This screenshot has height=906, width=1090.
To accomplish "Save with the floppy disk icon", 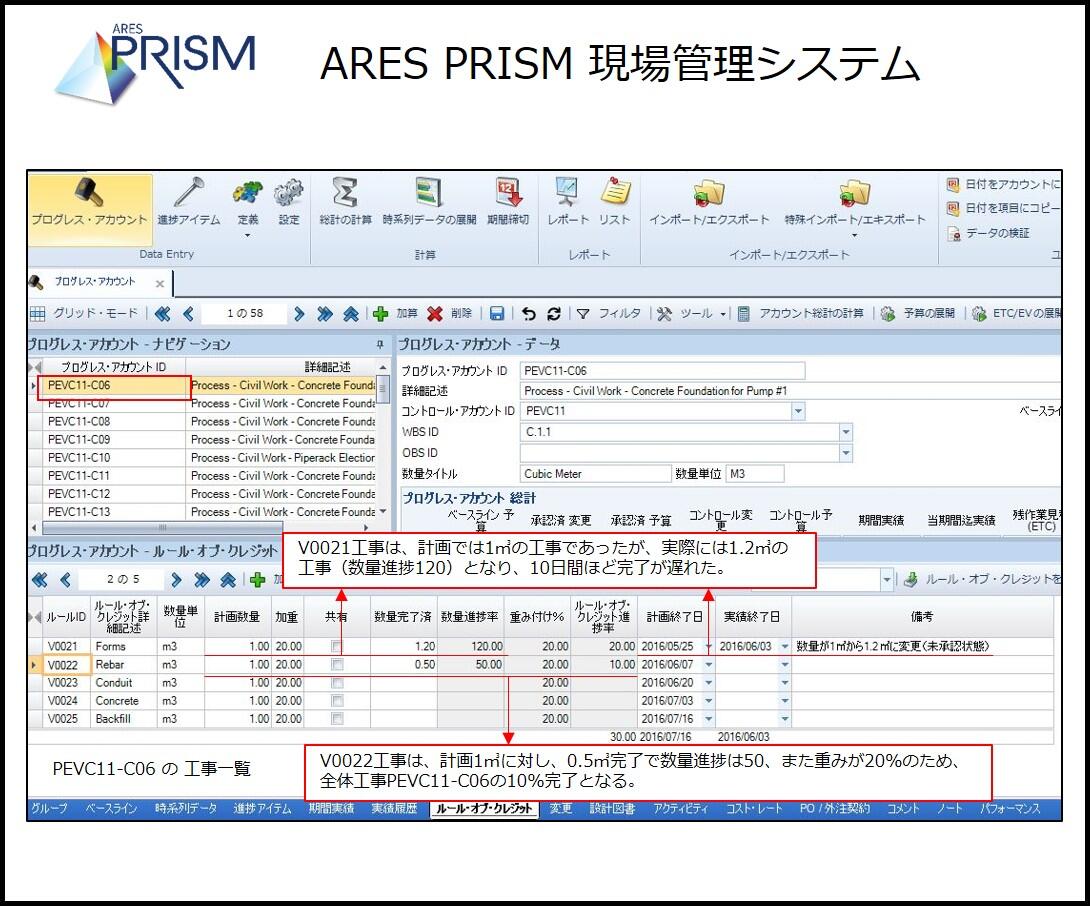I will click(496, 314).
